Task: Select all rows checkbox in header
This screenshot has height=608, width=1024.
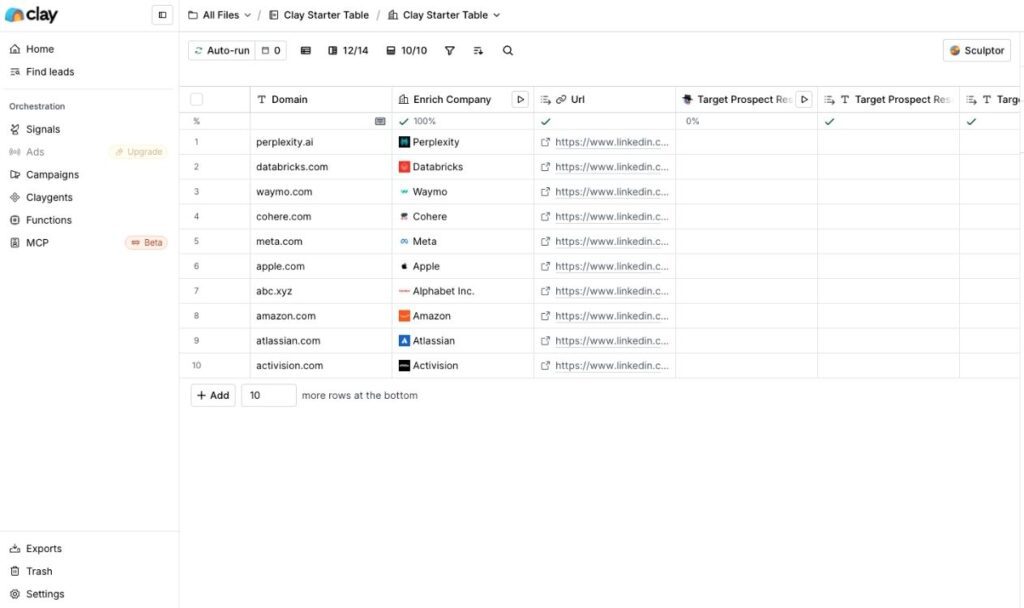Action: click(x=197, y=99)
